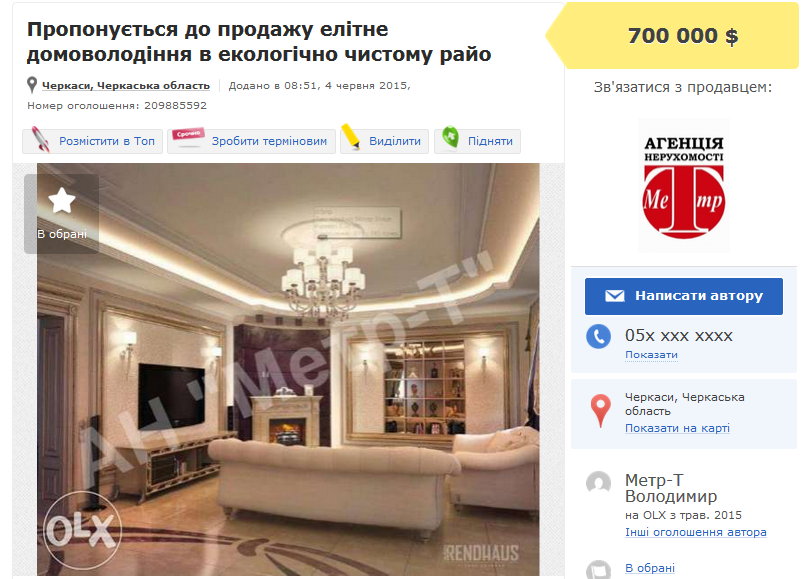Toggle the star favorite on the photo
Viewport: 804px width, 579px height.
pos(62,201)
